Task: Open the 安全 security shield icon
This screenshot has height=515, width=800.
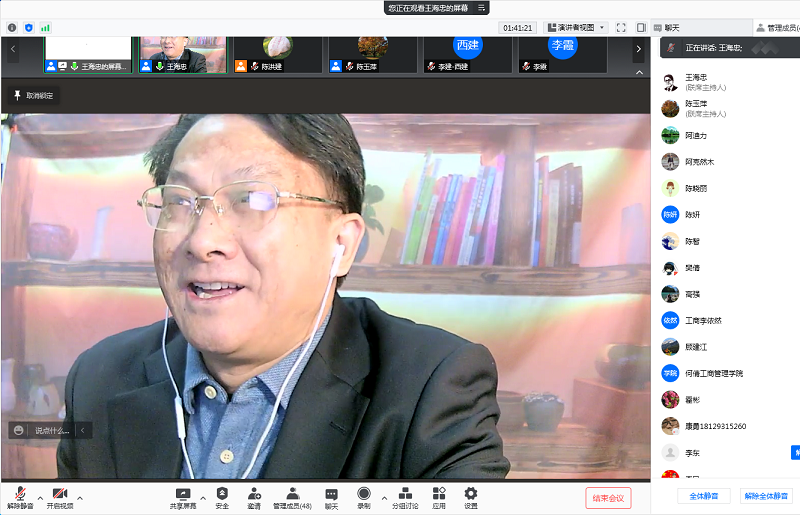Action: click(222, 494)
